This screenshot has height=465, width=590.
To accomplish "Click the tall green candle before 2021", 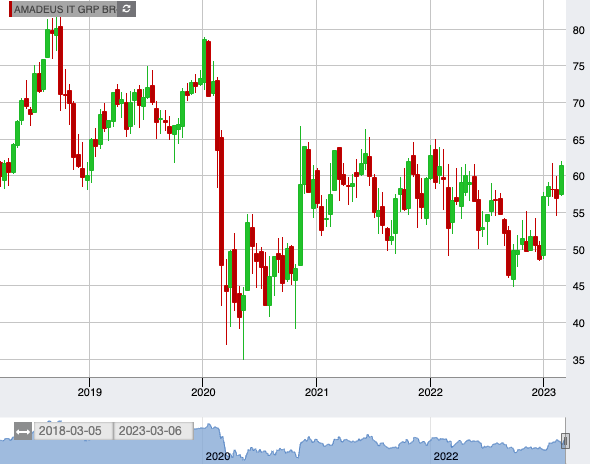I will 300,225.
